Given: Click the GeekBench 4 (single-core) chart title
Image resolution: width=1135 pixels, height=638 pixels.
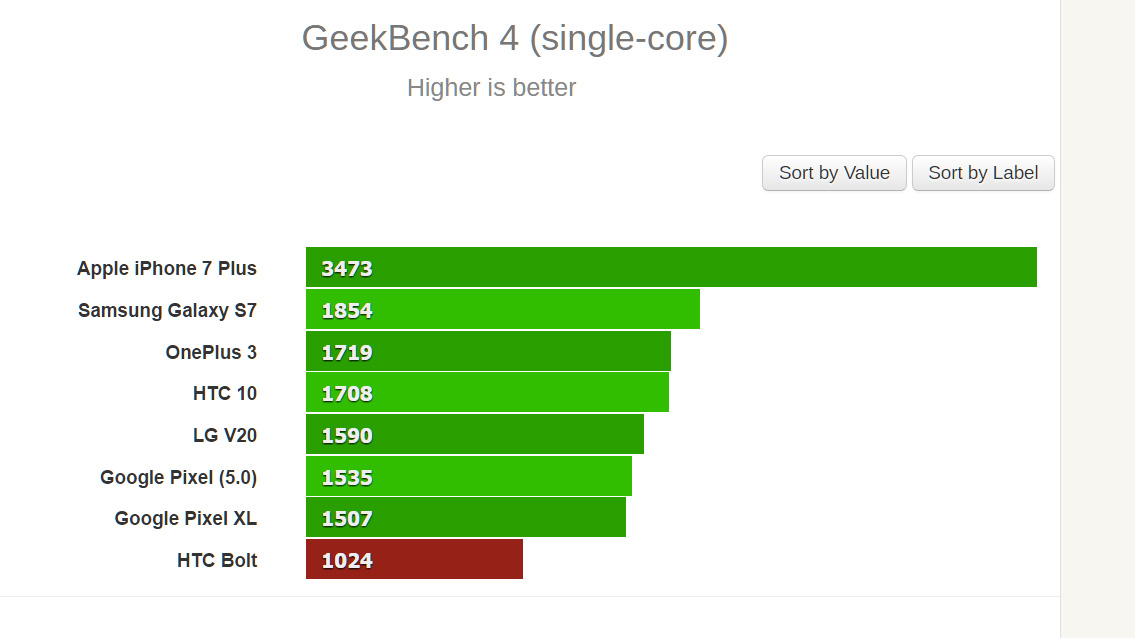Looking at the screenshot, I should click(515, 38).
